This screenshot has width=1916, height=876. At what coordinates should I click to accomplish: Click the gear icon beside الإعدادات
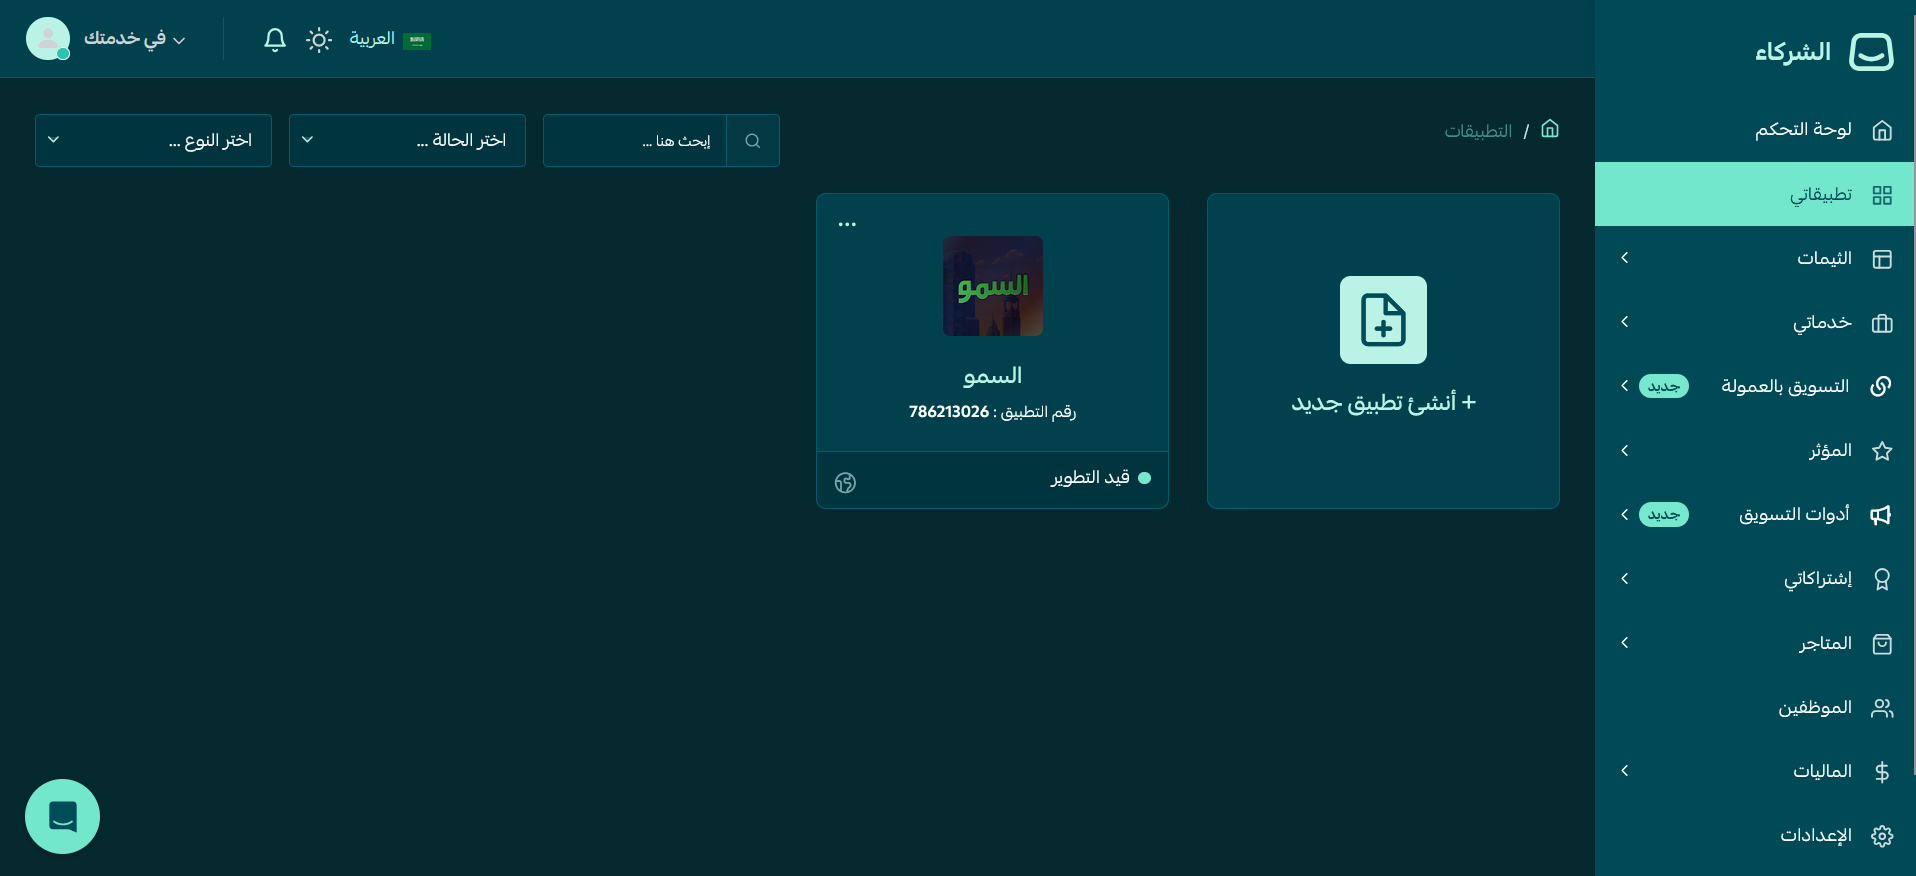[x=1882, y=836]
